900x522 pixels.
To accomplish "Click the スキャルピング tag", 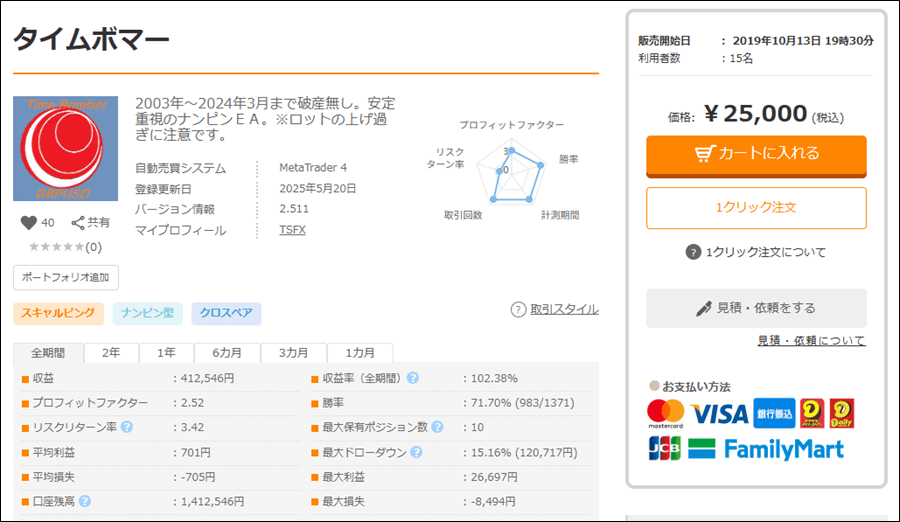I will coord(59,313).
